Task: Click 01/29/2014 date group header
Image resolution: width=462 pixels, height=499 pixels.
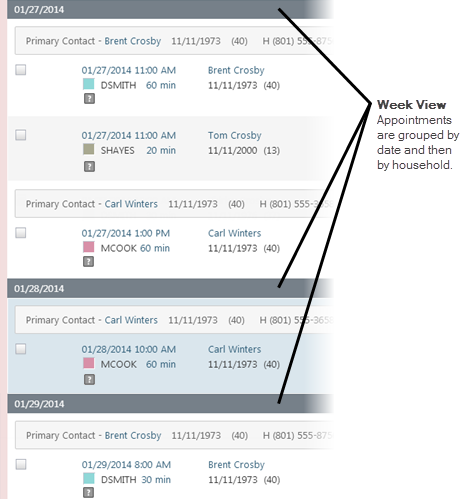Action: coord(170,404)
